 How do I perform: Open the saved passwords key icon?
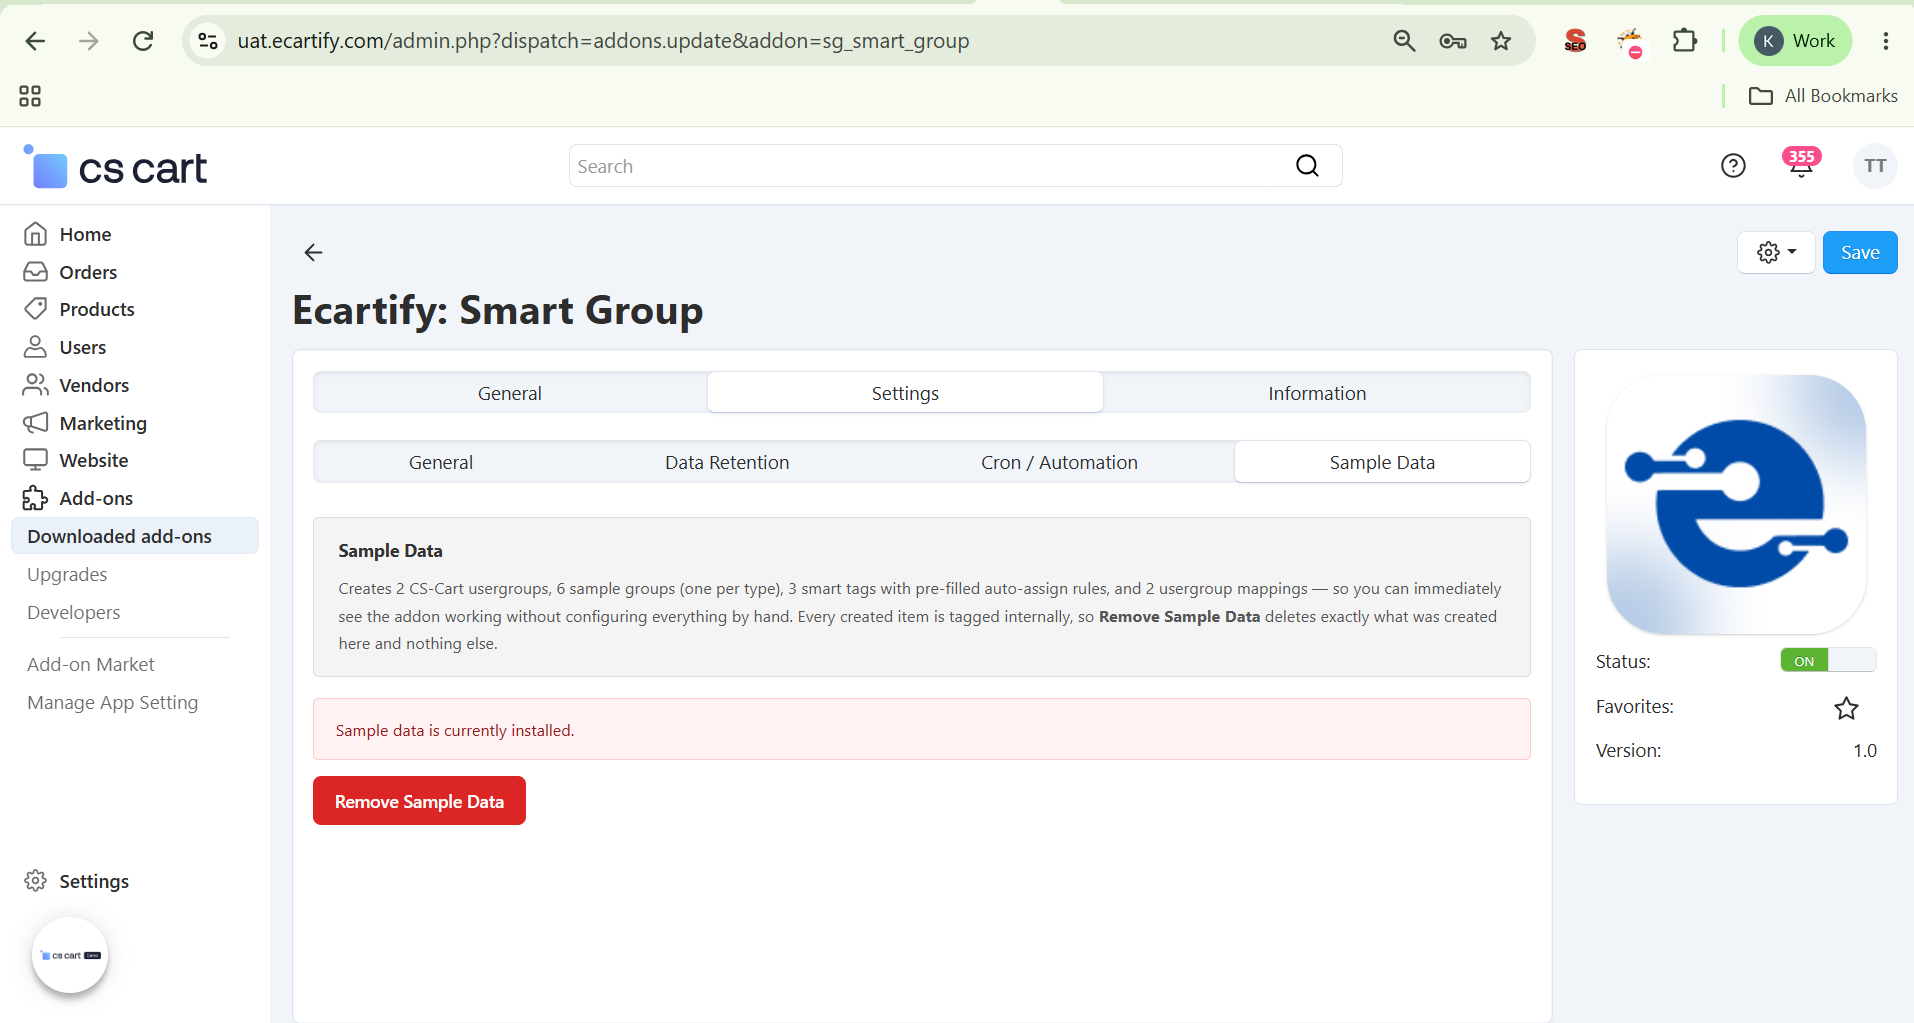[1453, 41]
